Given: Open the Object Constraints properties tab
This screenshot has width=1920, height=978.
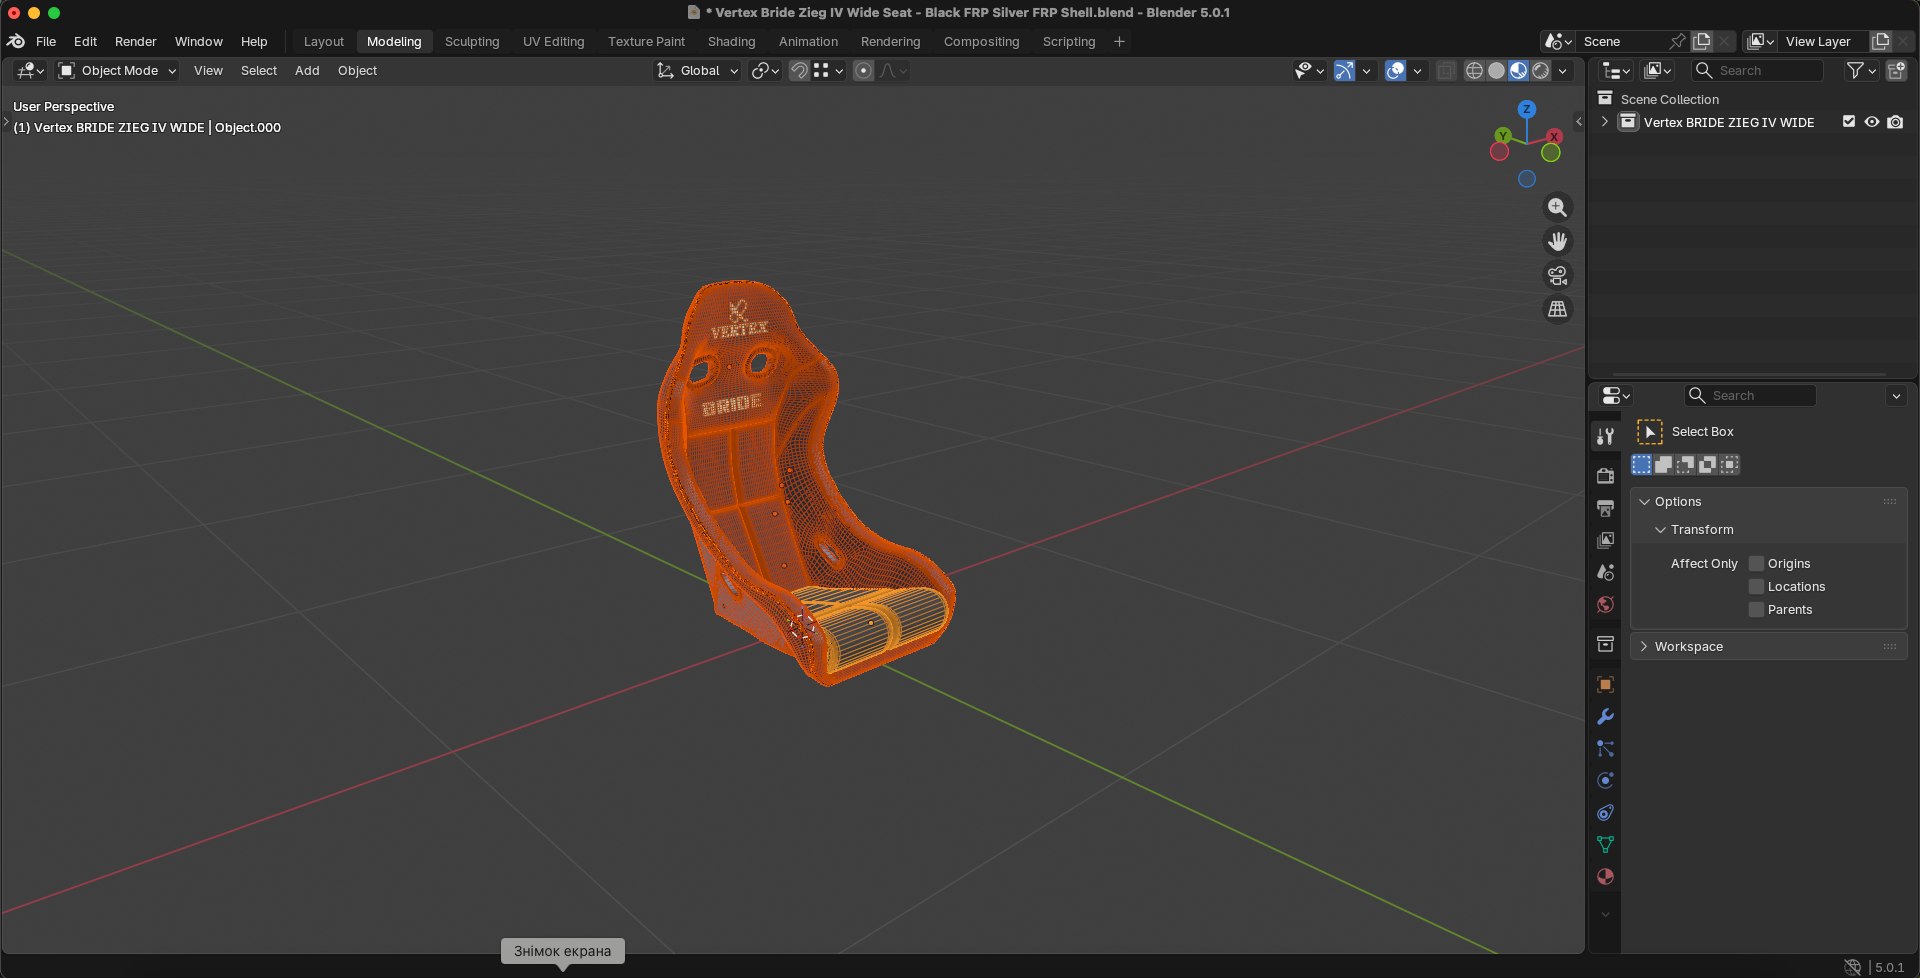Looking at the screenshot, I should [x=1605, y=813].
